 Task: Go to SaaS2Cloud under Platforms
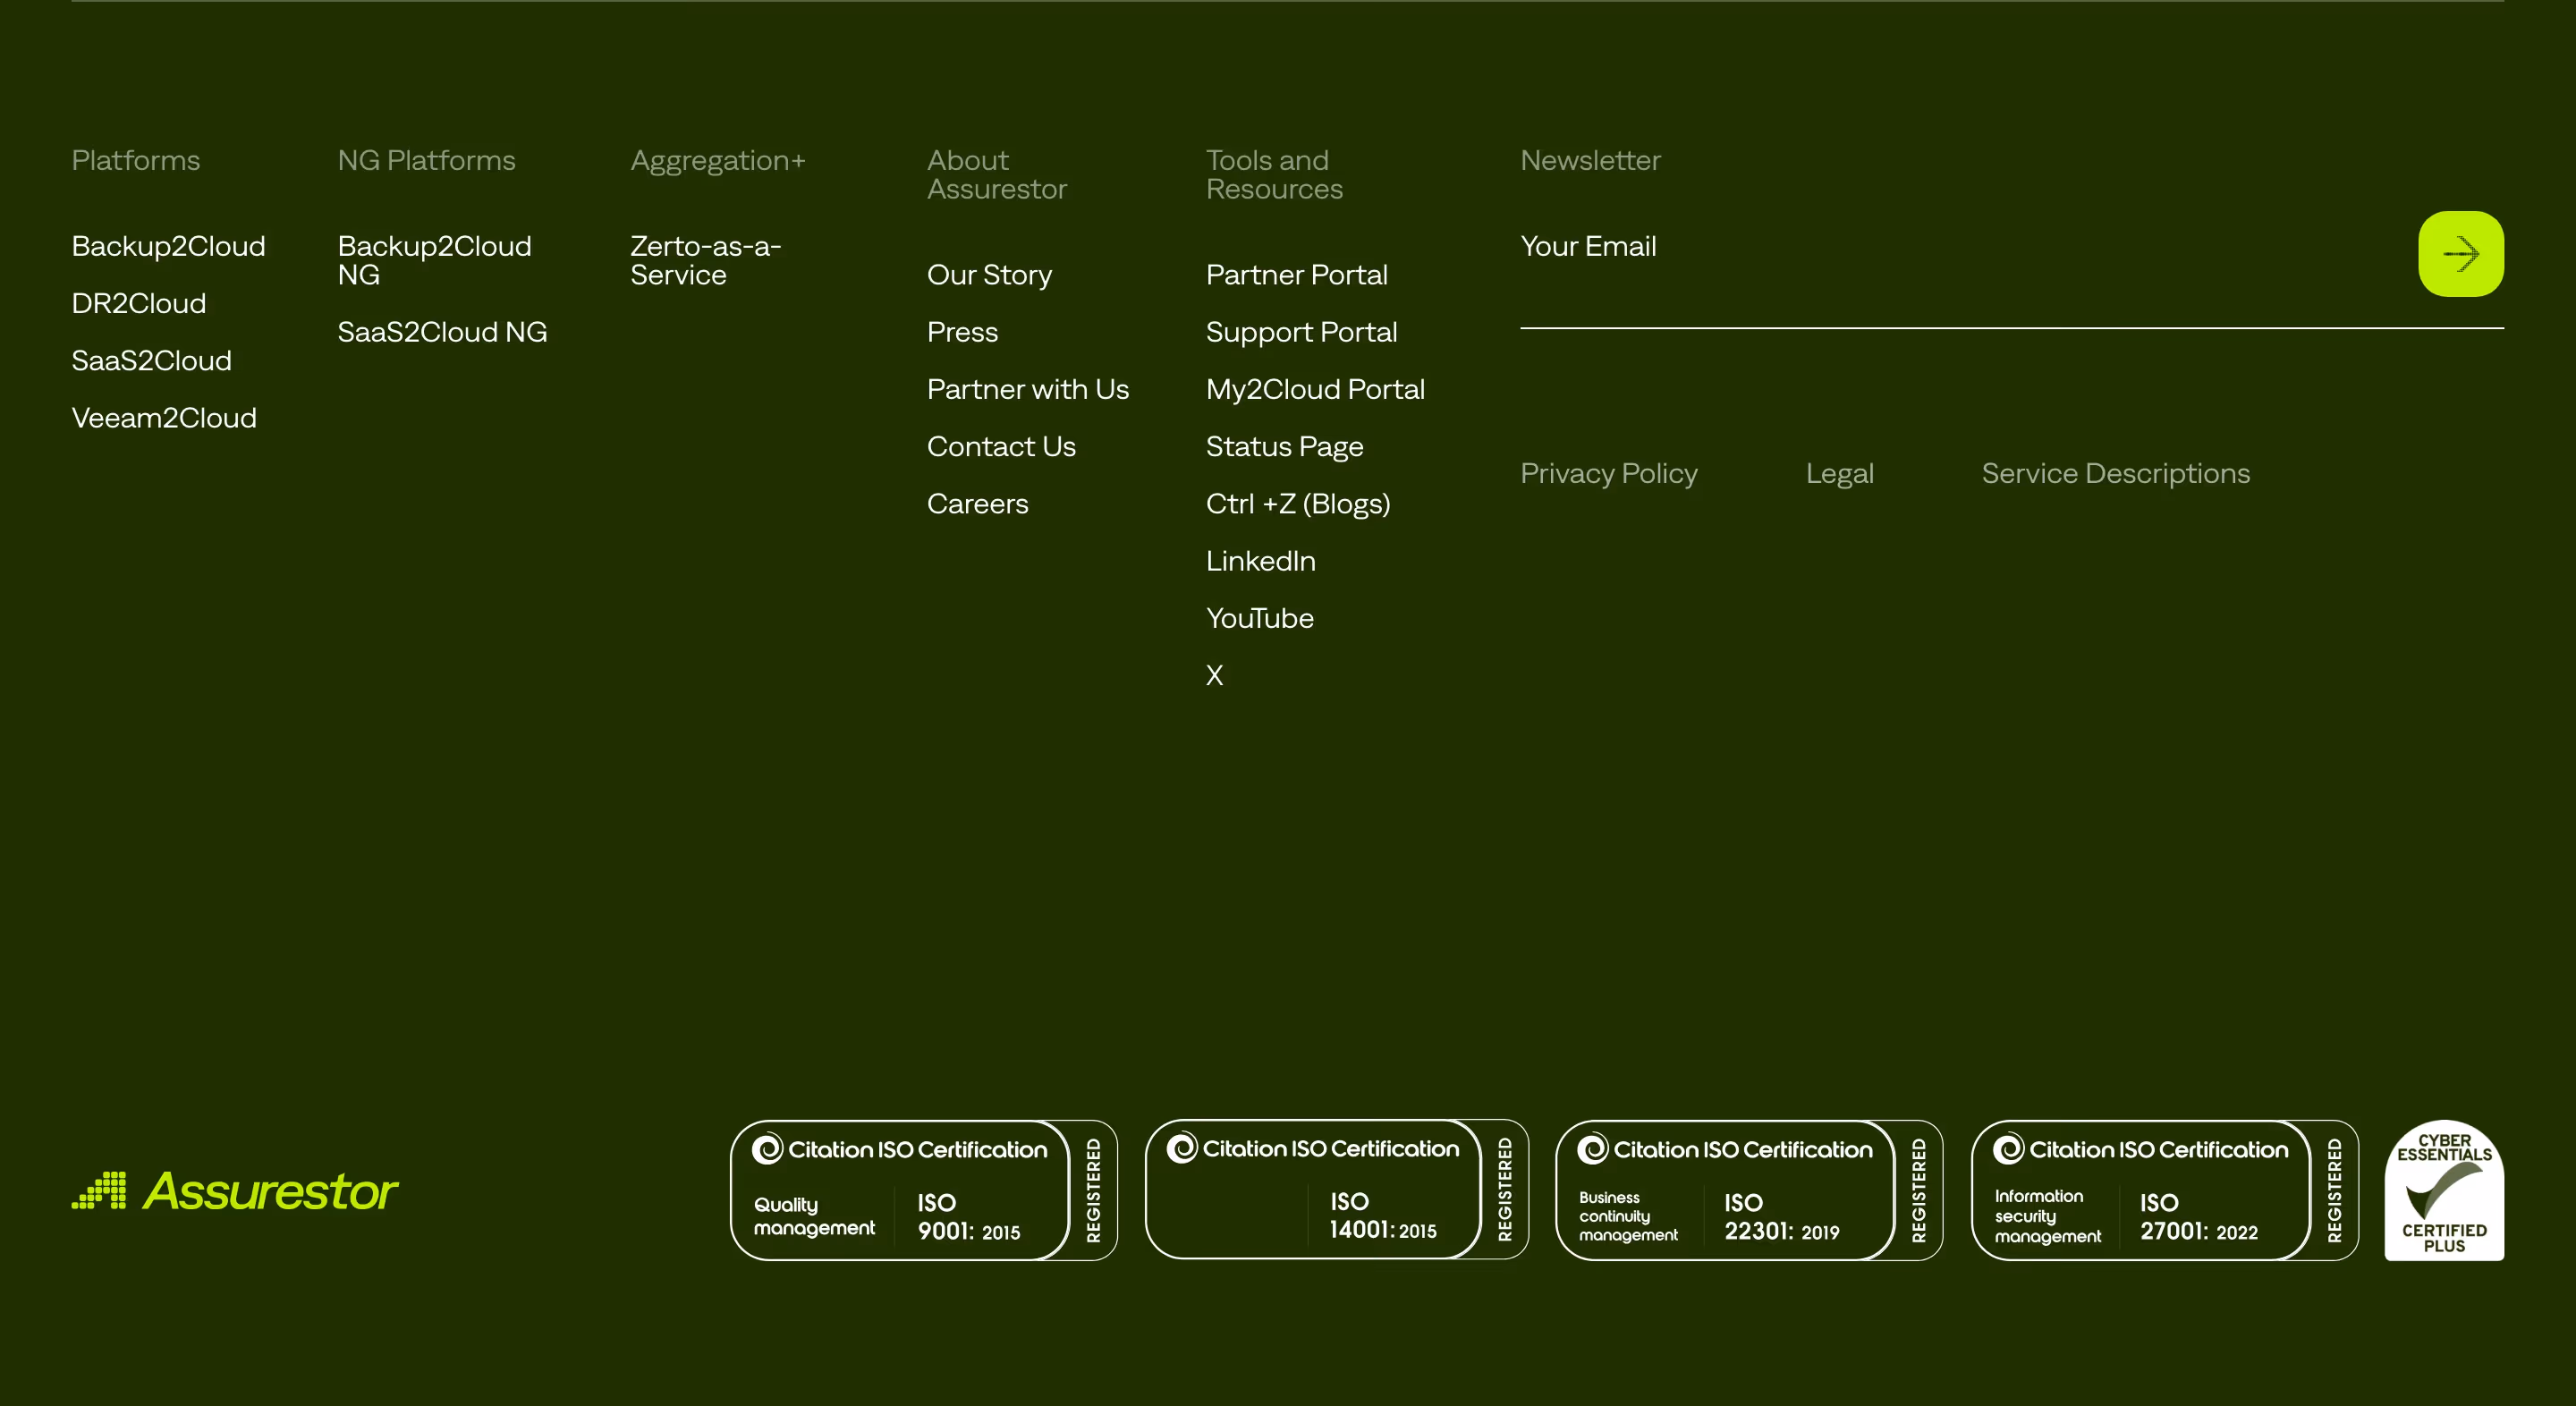point(151,361)
